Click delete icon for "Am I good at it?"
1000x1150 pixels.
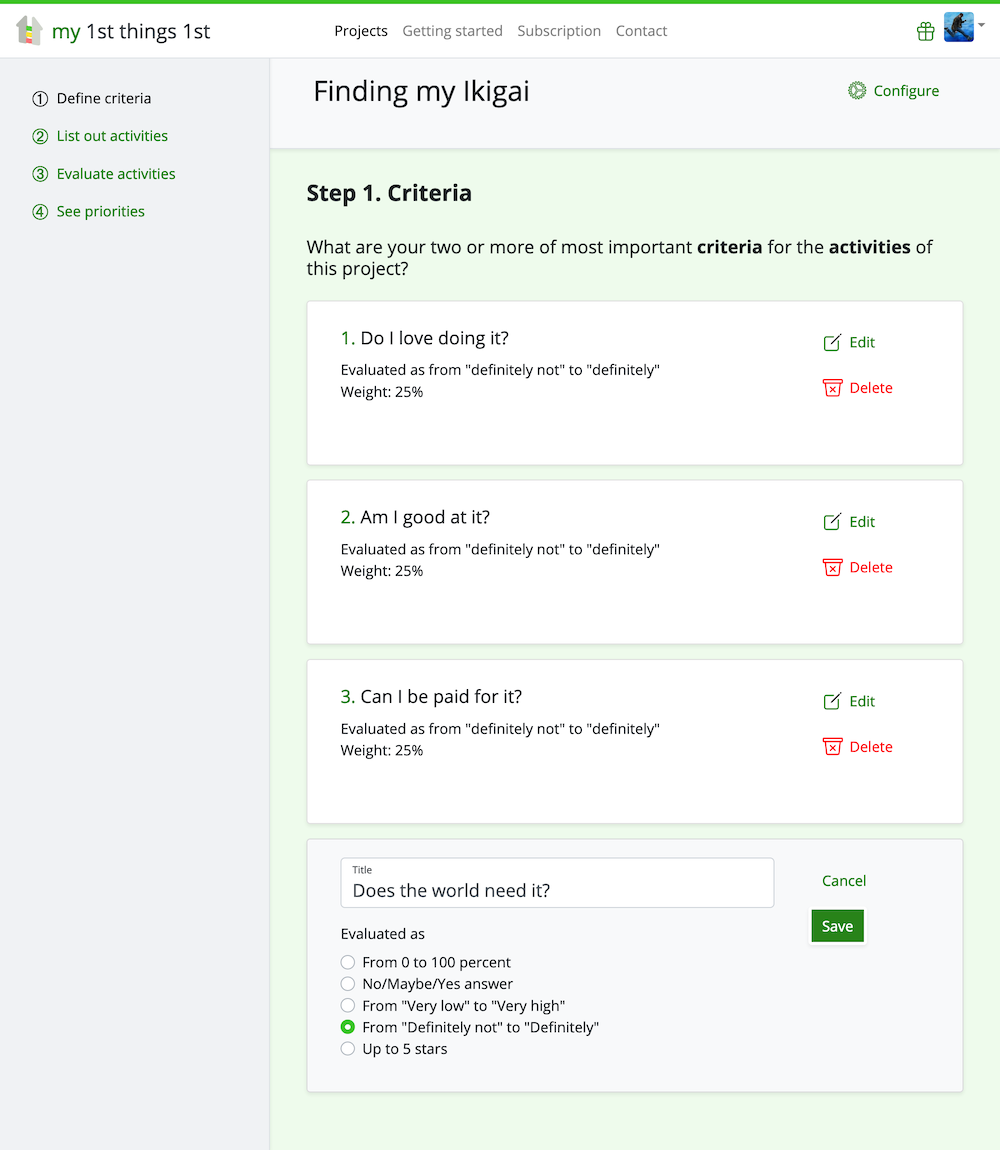(832, 567)
